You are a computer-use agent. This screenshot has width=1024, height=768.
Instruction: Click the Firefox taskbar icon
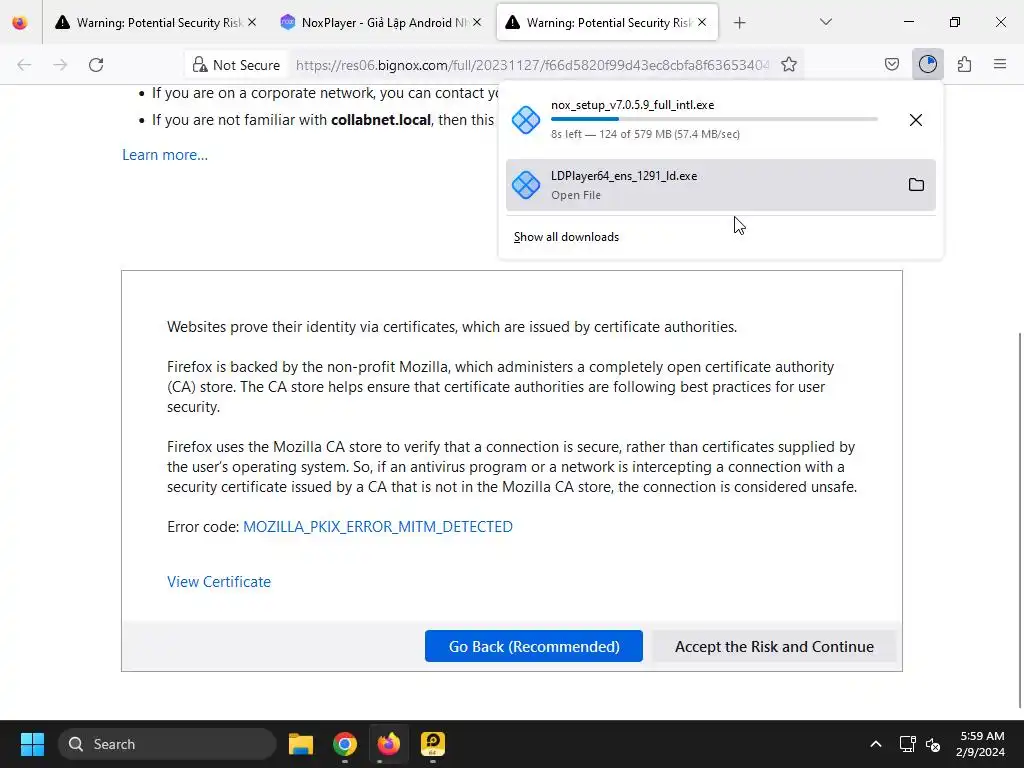389,744
